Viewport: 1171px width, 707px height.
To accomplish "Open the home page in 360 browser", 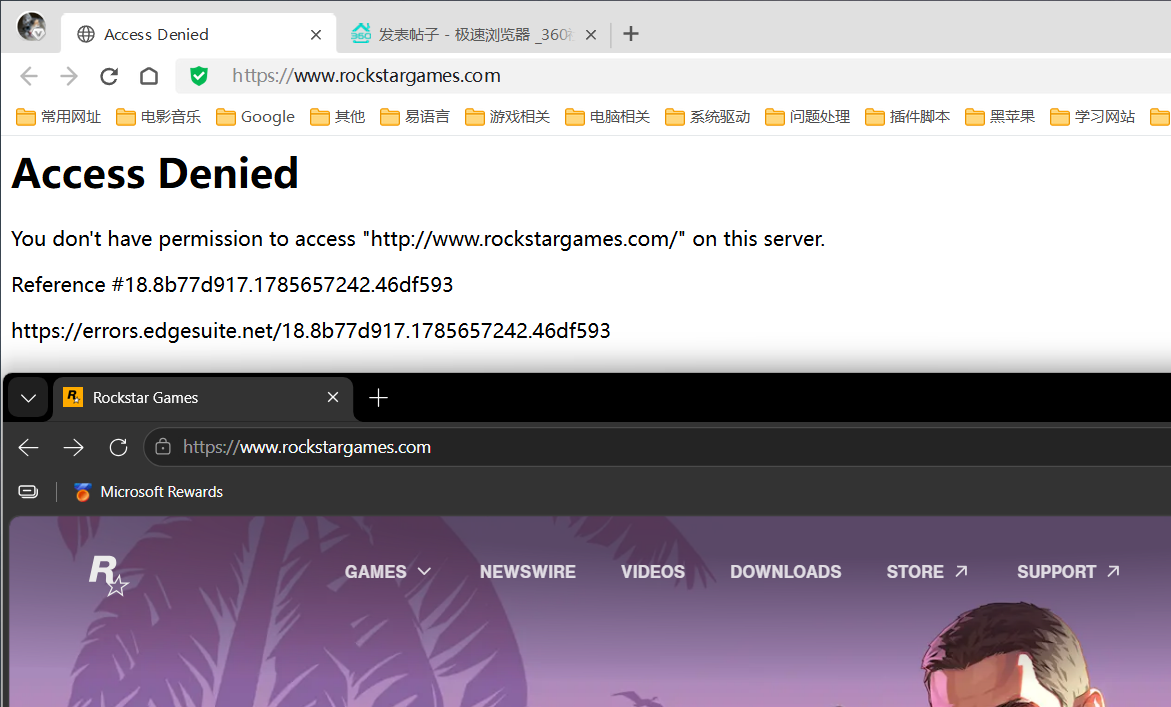I will pos(149,76).
